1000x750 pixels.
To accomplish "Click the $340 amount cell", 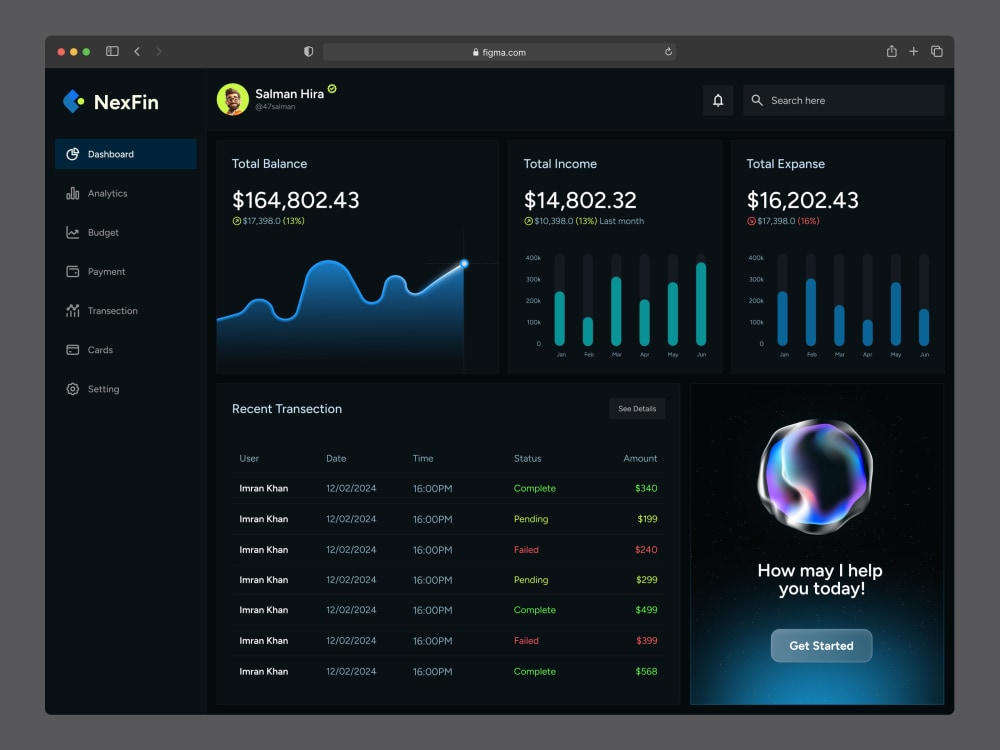I will tap(646, 489).
